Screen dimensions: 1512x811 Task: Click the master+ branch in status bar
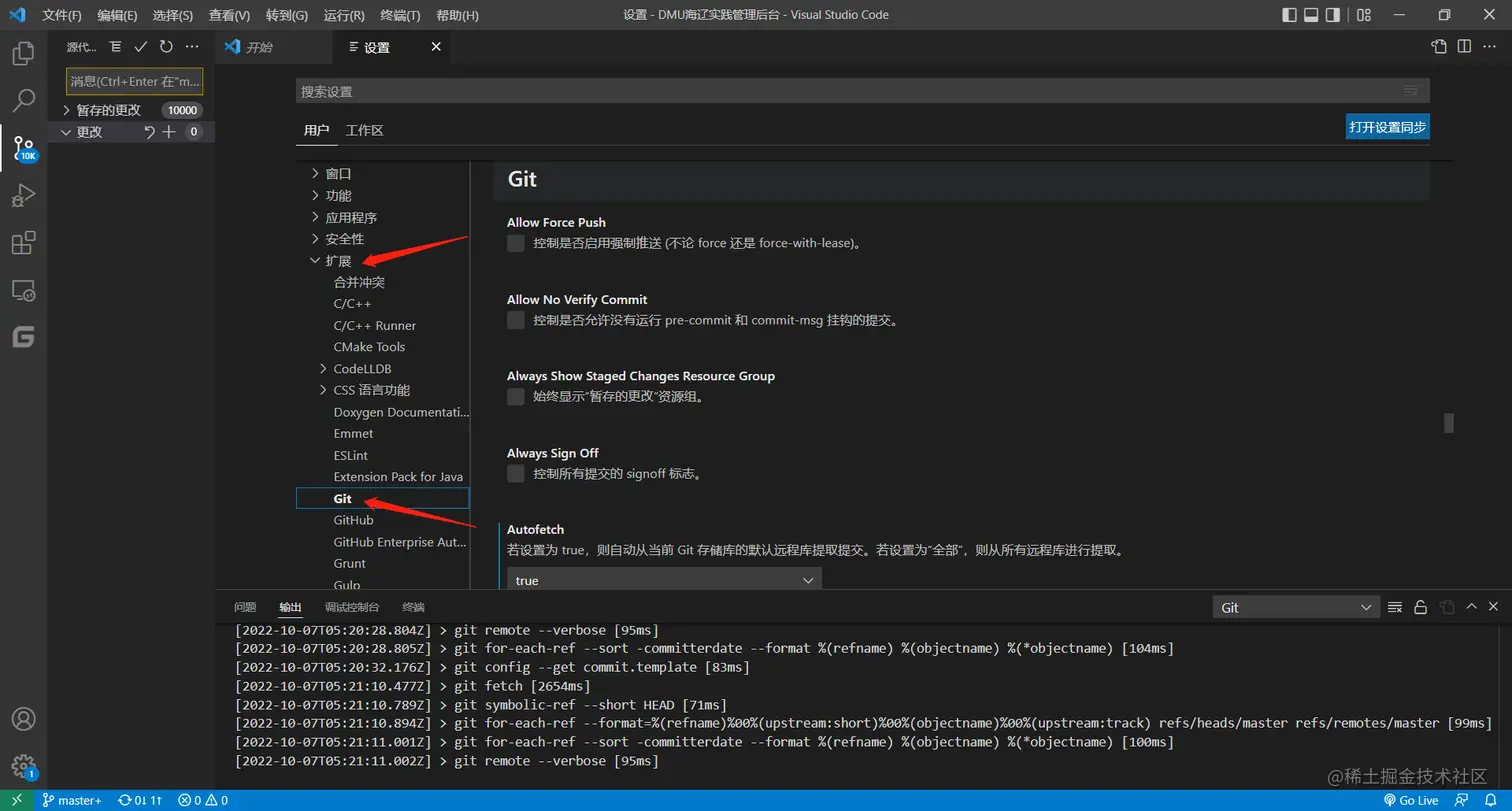click(x=72, y=800)
